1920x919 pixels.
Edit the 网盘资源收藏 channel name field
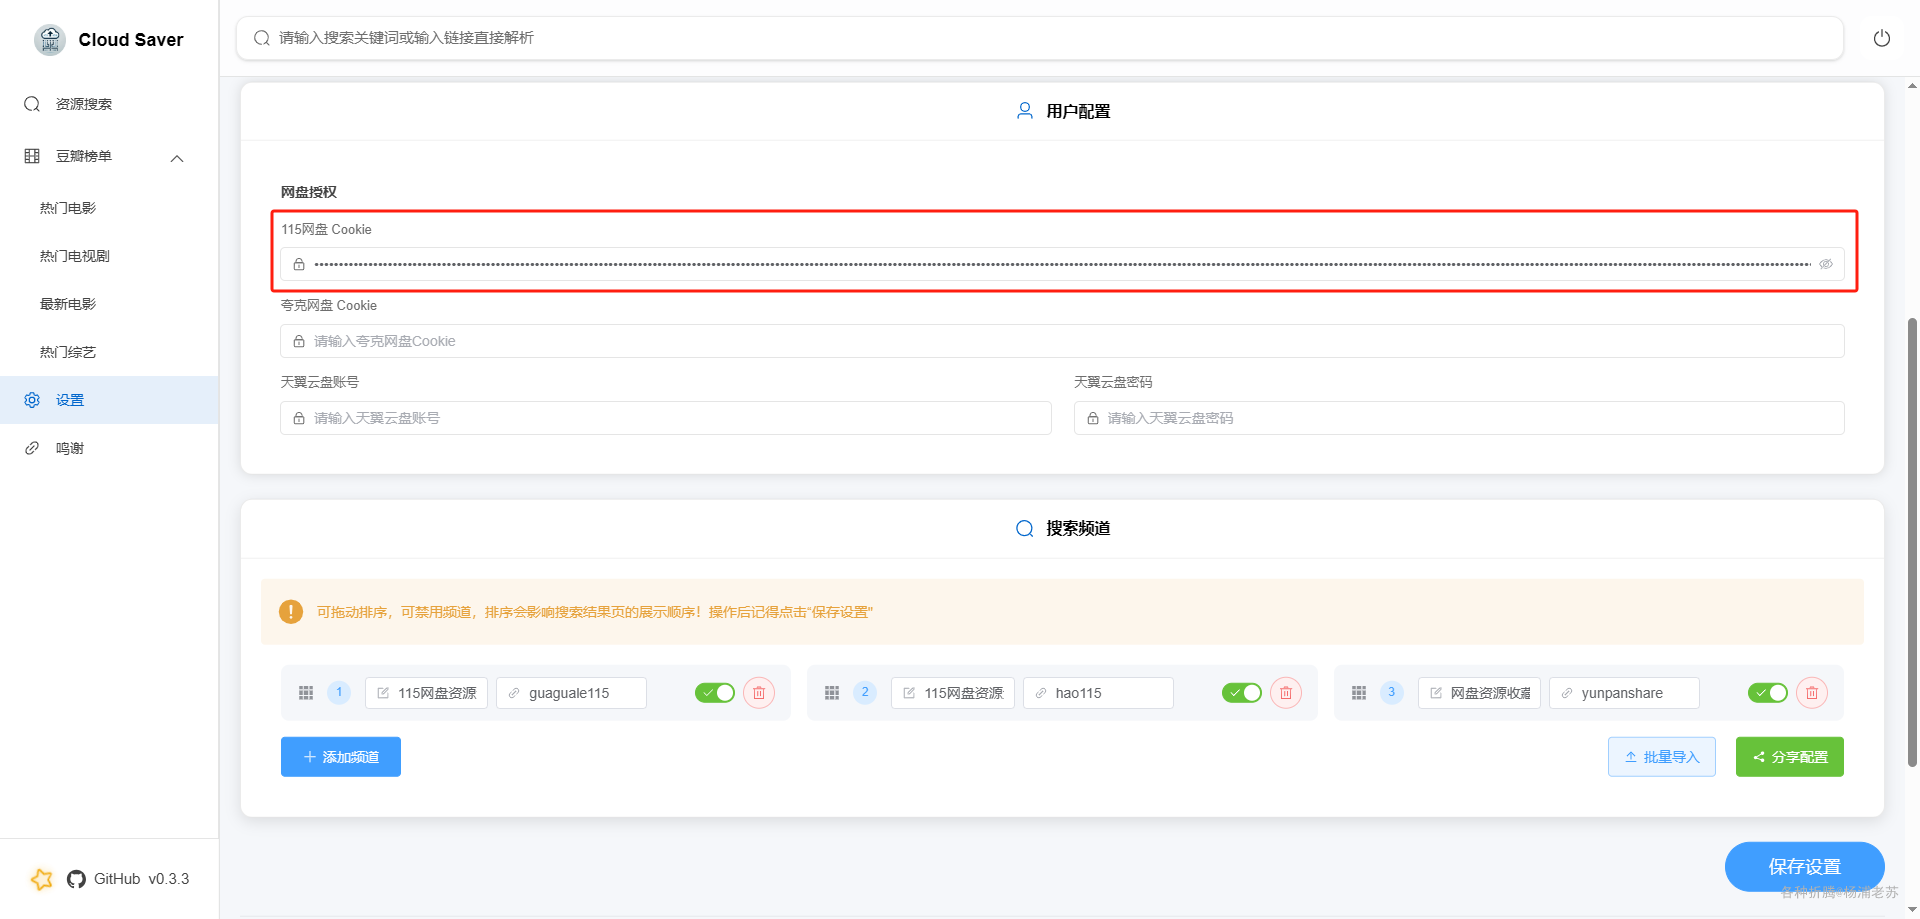tap(1479, 693)
